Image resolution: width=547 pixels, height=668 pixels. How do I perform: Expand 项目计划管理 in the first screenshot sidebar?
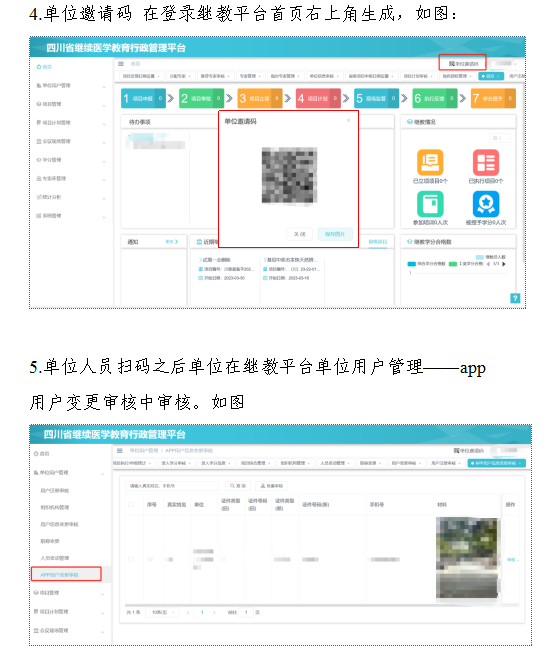(x=71, y=123)
